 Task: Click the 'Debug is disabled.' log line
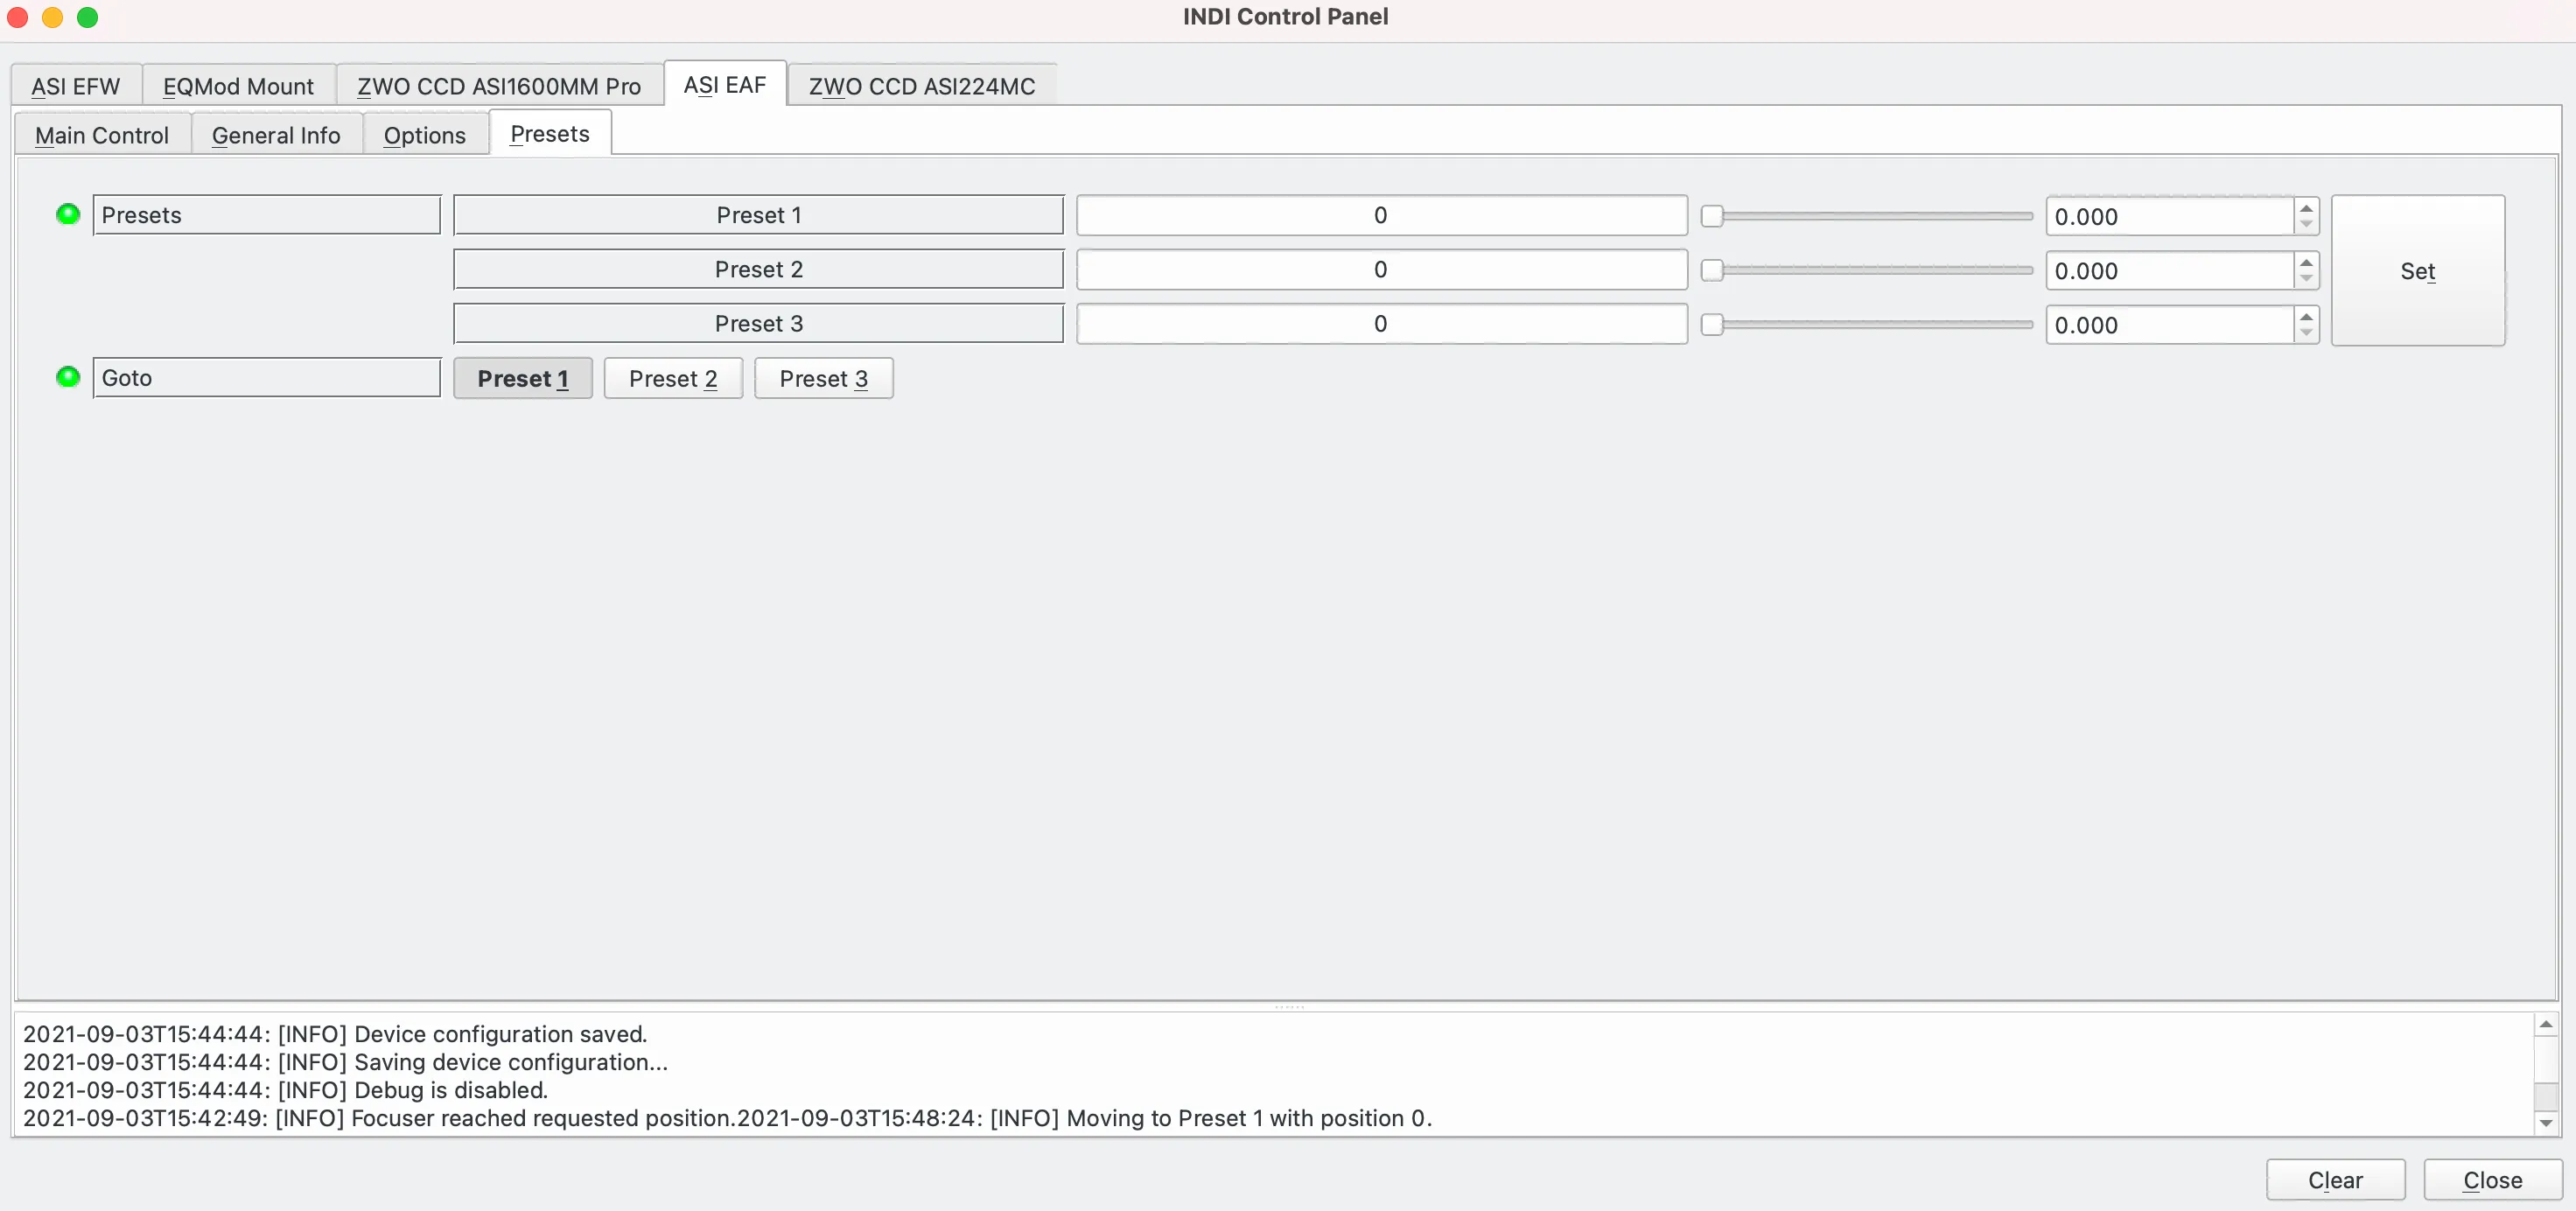pyautogui.click(x=285, y=1090)
